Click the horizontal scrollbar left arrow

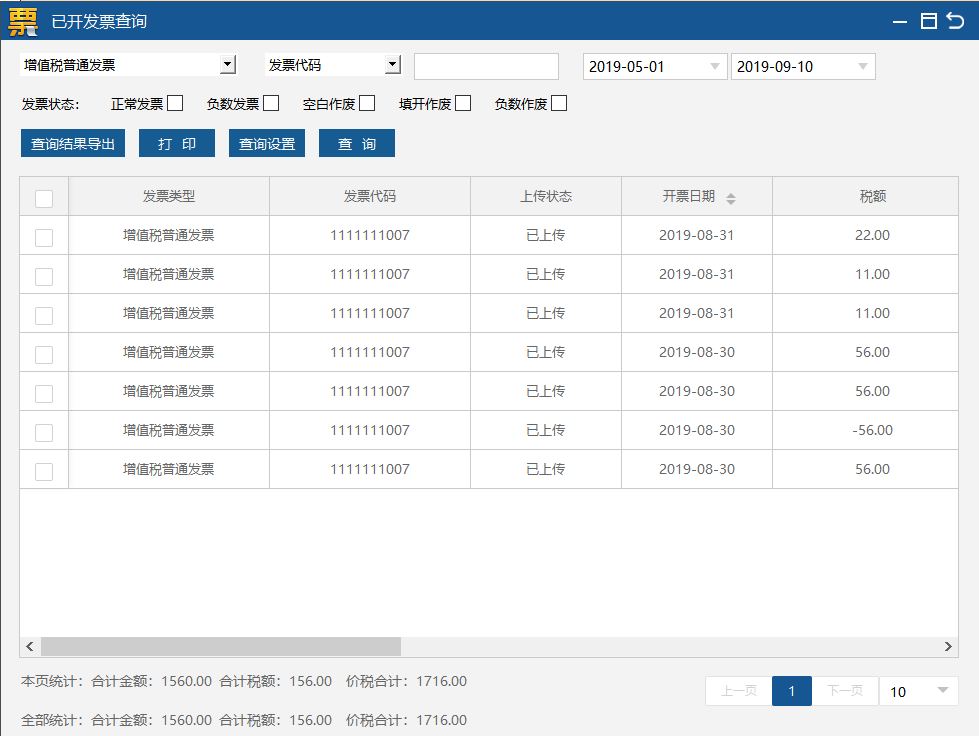(x=30, y=647)
